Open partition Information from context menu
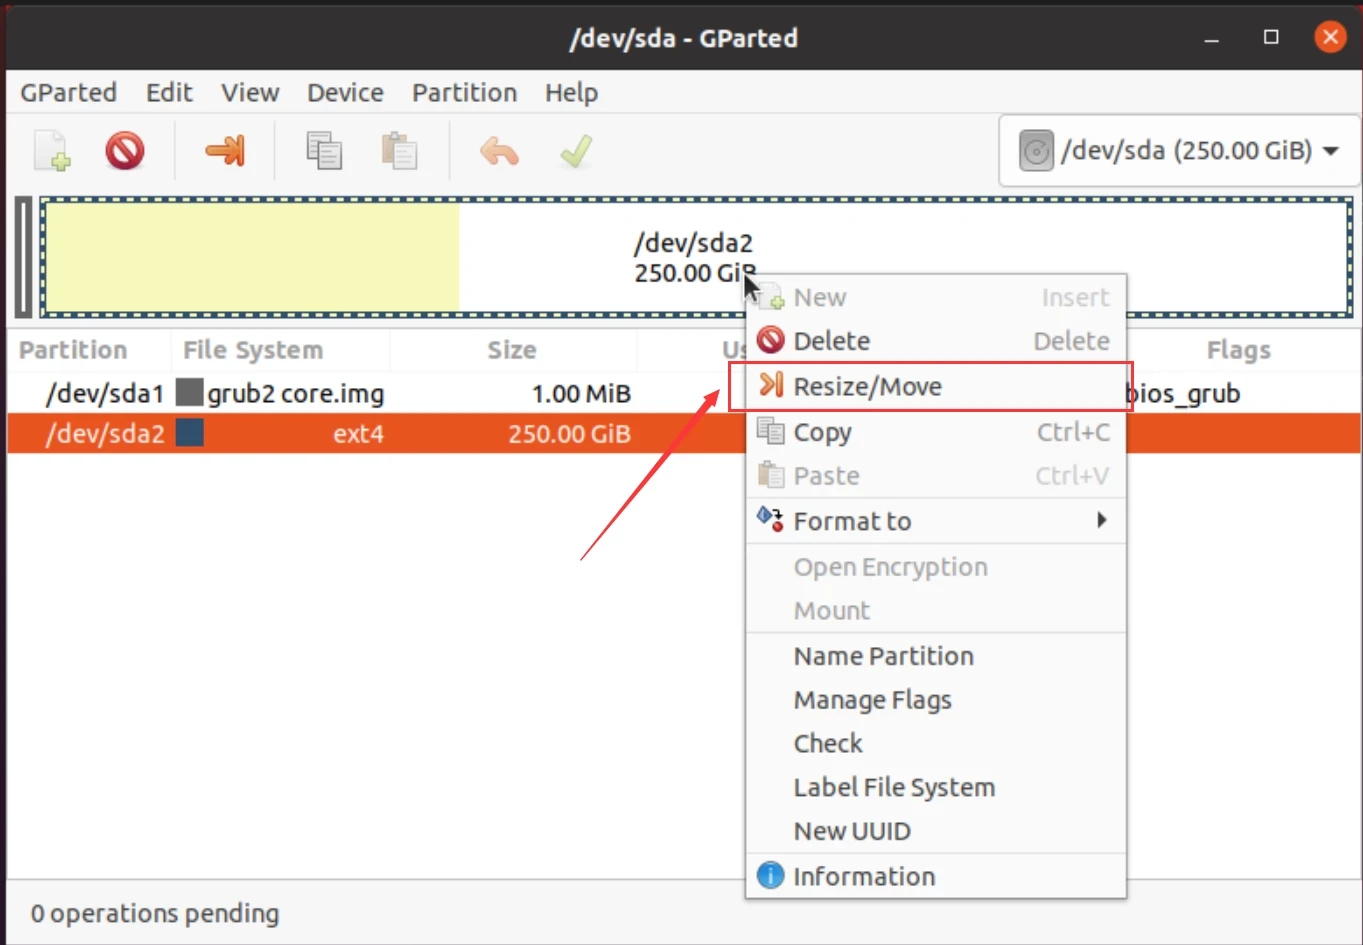The height and width of the screenshot is (945, 1363). (x=936, y=876)
